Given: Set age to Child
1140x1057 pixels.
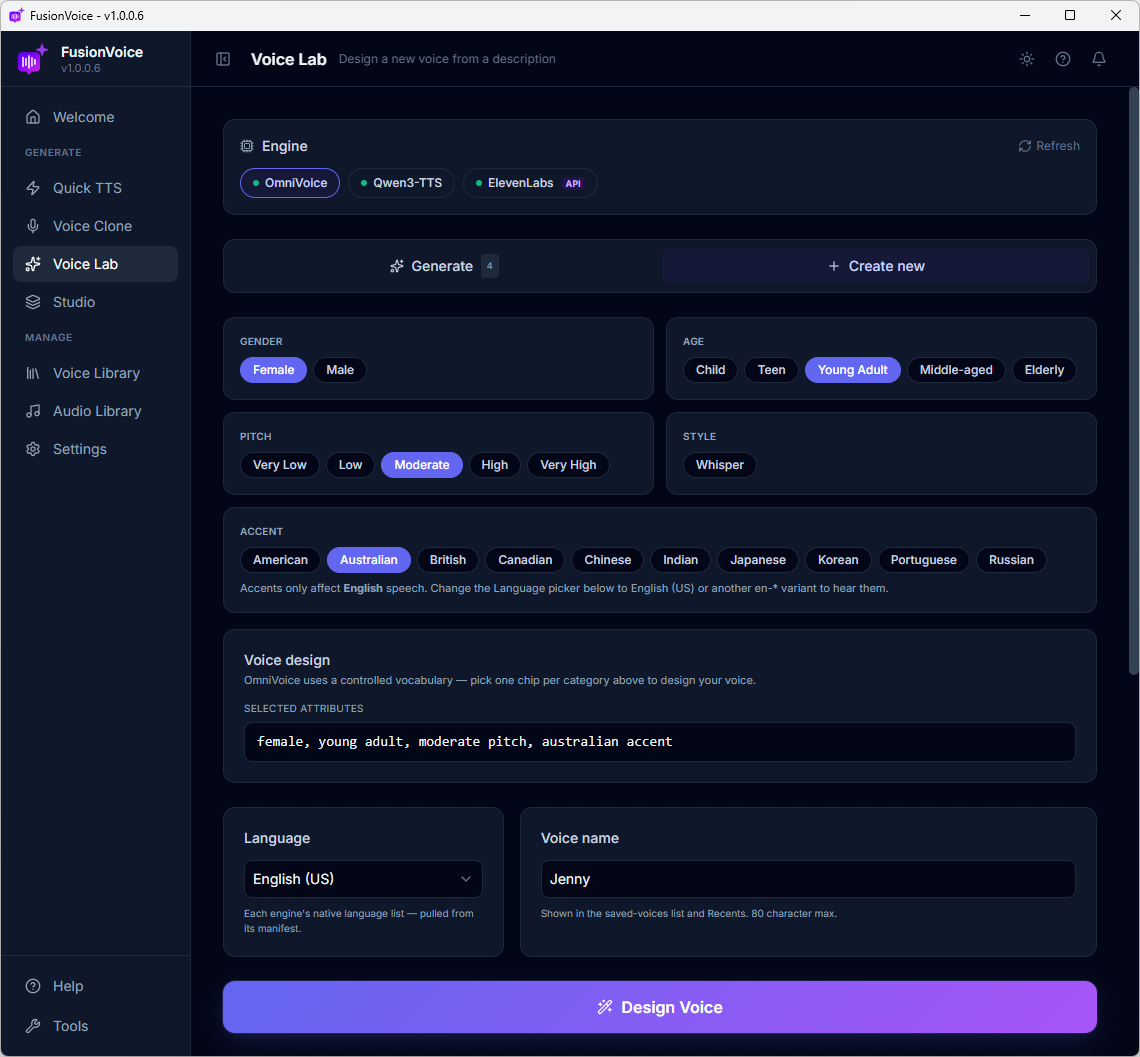Looking at the screenshot, I should (710, 370).
